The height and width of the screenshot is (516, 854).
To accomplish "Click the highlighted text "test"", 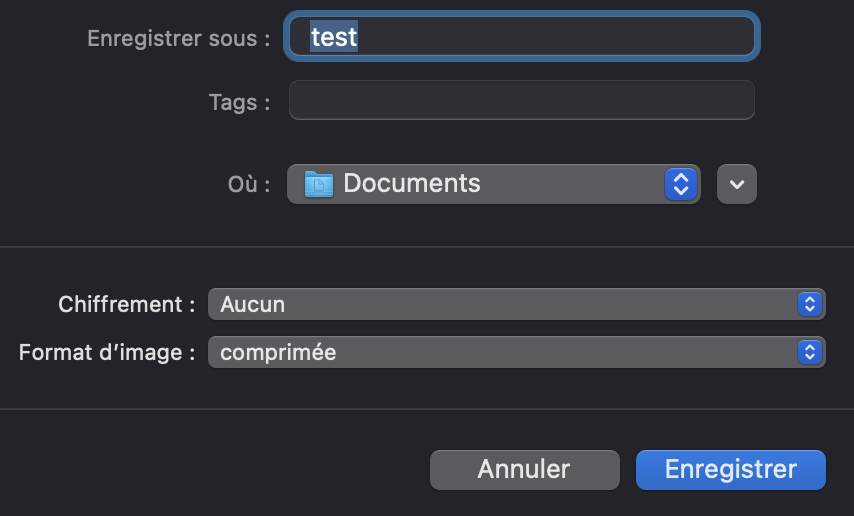I will point(334,37).
